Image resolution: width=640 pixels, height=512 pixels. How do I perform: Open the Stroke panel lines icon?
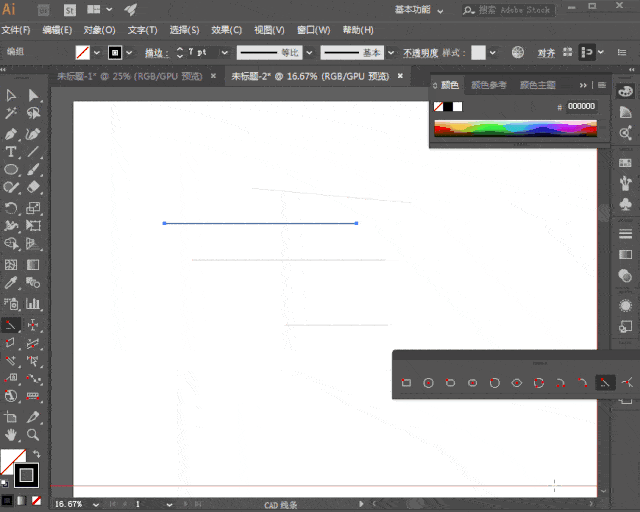pyautogui.click(x=626, y=233)
